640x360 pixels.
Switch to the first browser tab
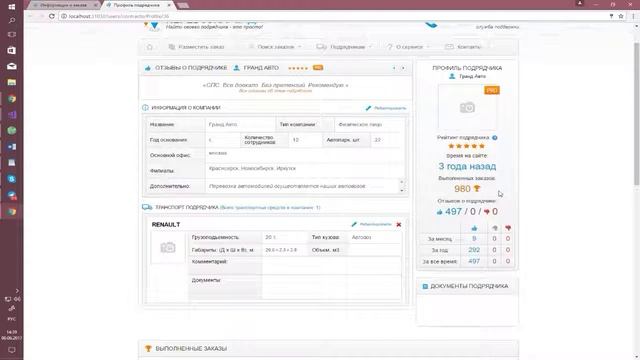[x=63, y=5]
